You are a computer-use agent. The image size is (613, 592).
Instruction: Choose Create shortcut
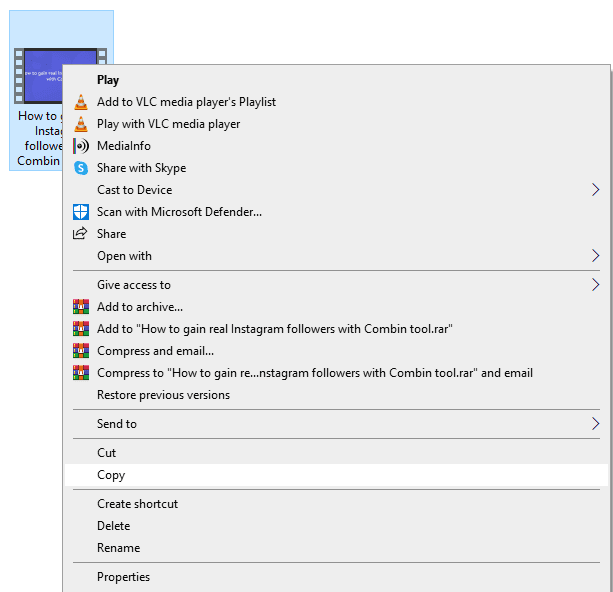(x=336, y=504)
